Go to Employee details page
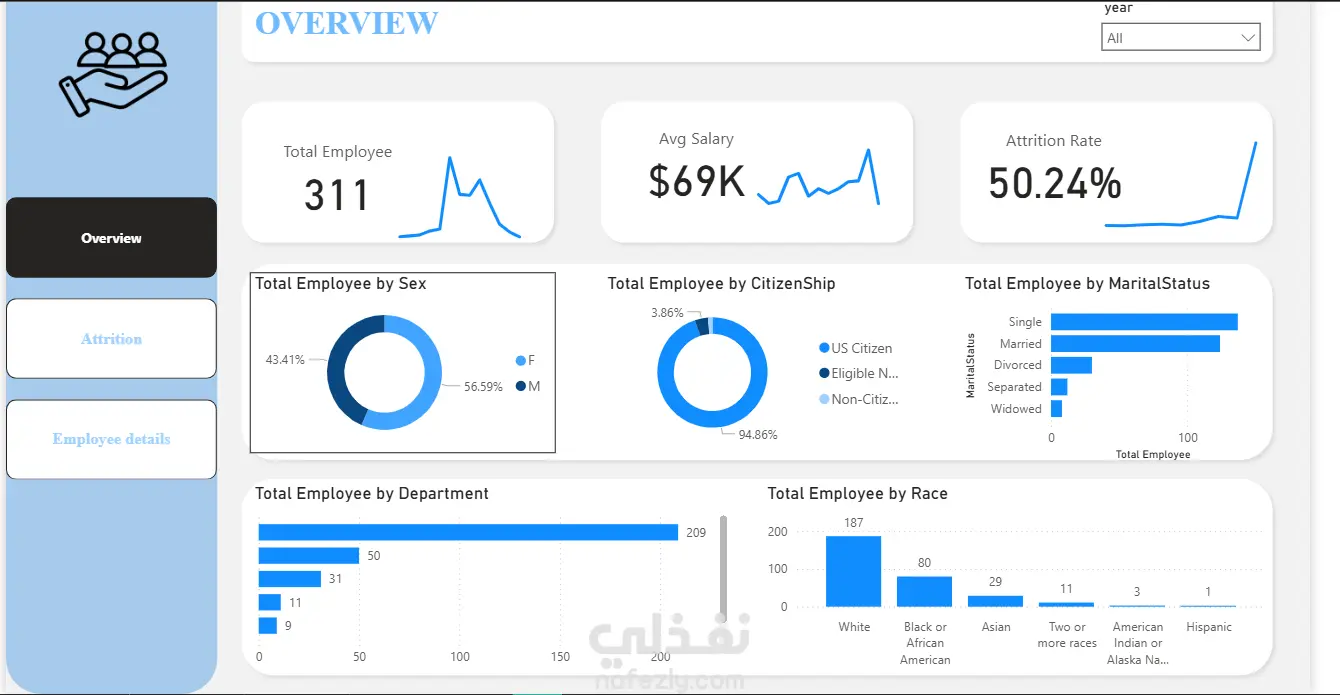This screenshot has width=1340, height=695. [111, 439]
